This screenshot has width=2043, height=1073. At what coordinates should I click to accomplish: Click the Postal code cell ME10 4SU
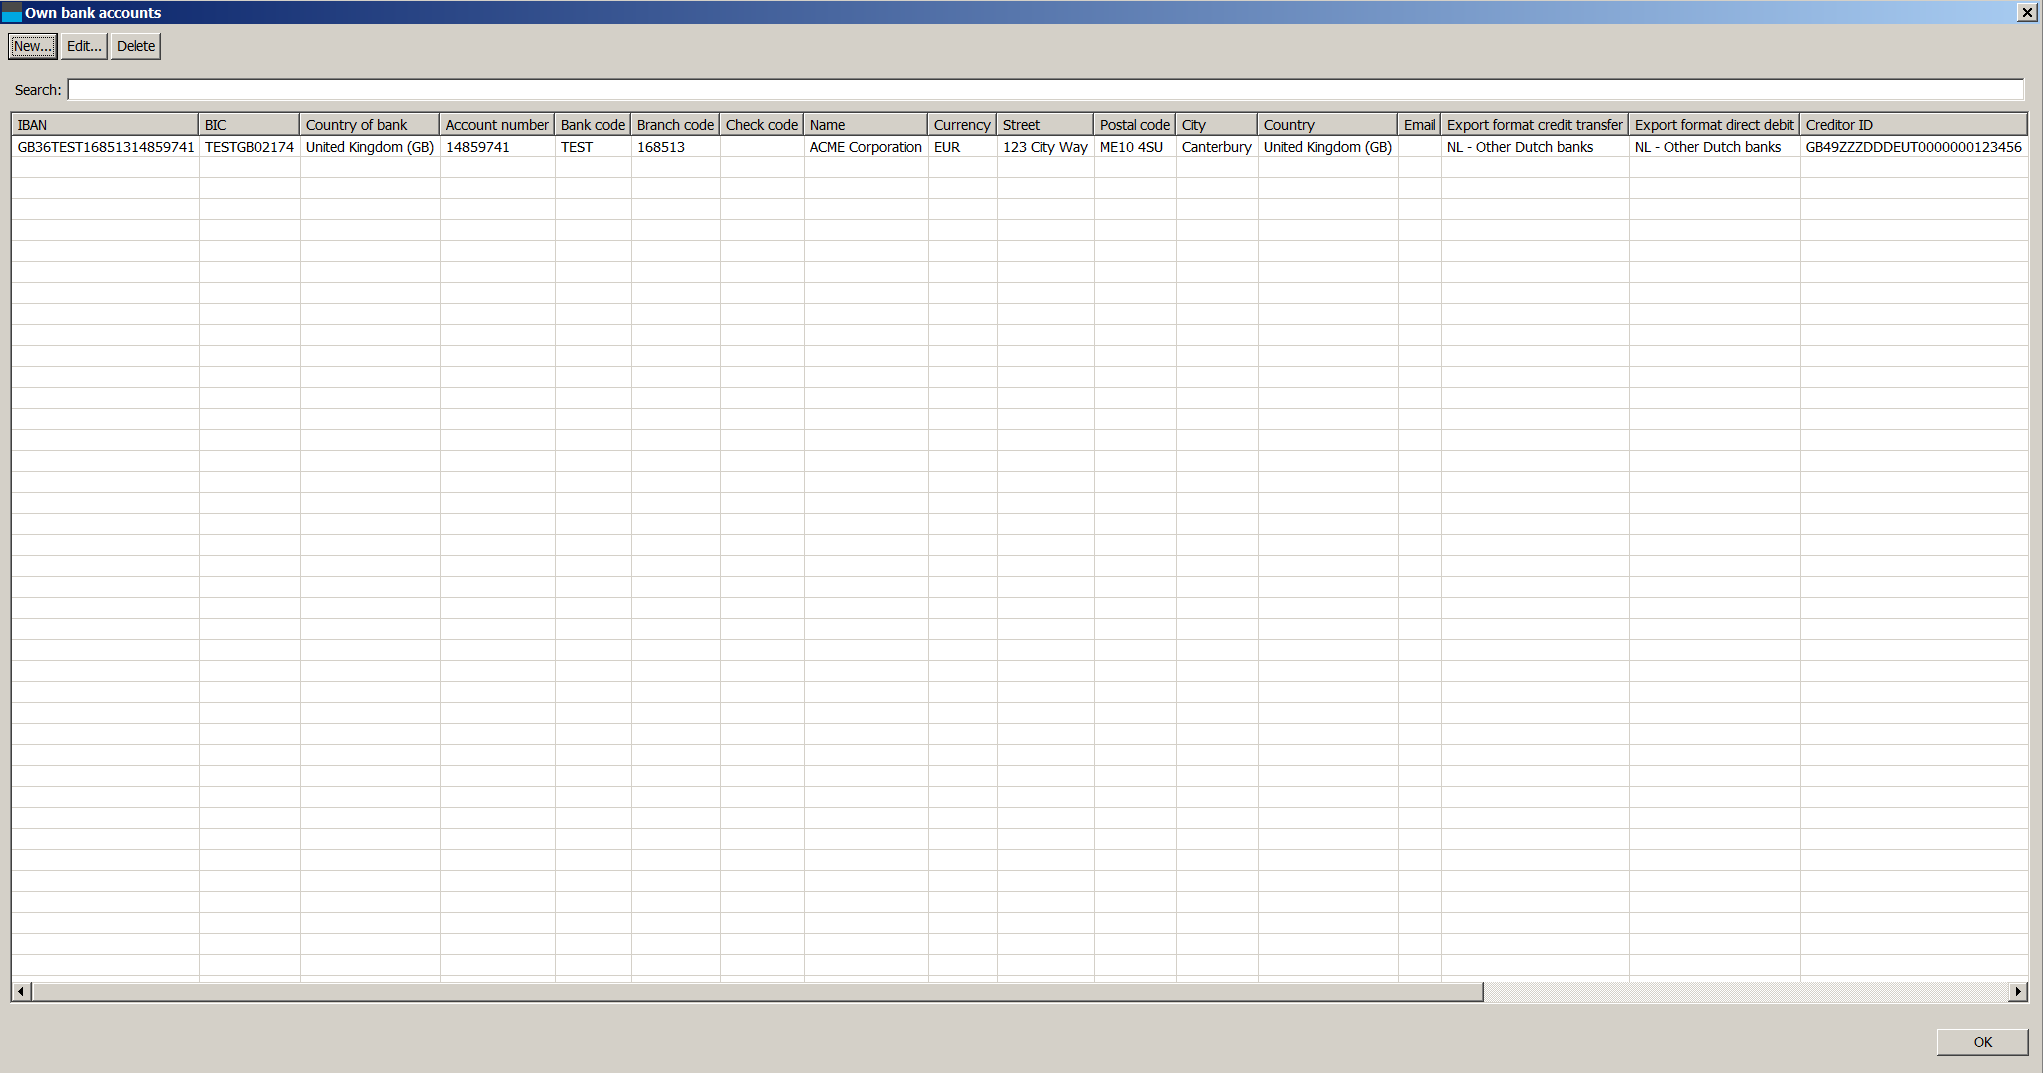1133,147
